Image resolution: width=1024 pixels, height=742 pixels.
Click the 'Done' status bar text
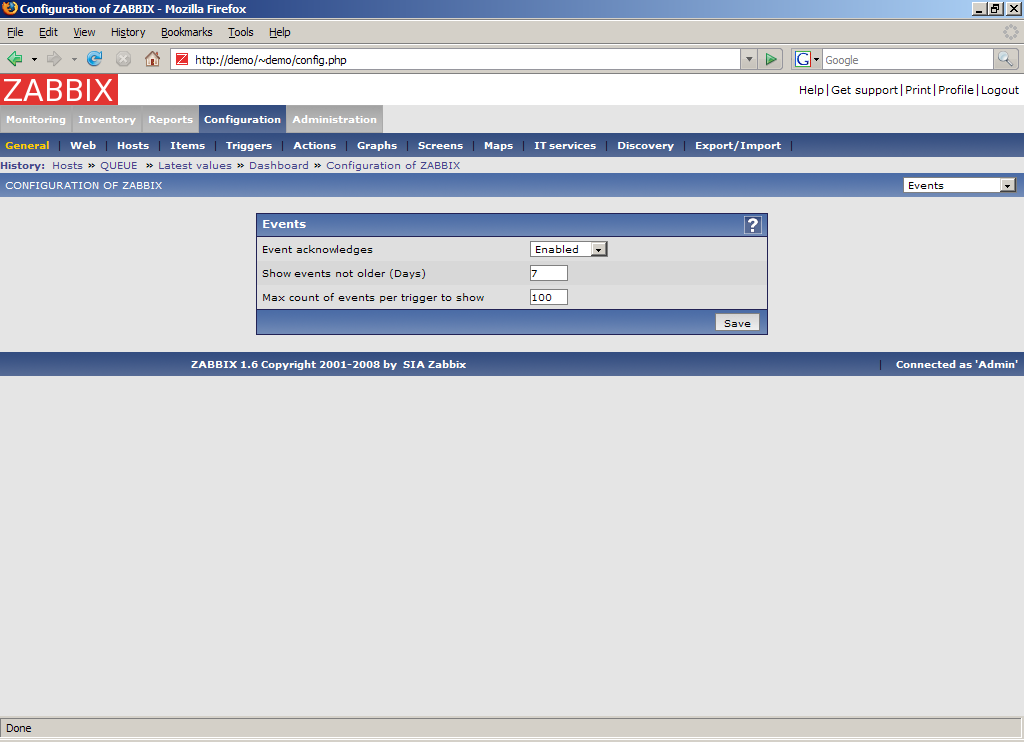[x=19, y=728]
